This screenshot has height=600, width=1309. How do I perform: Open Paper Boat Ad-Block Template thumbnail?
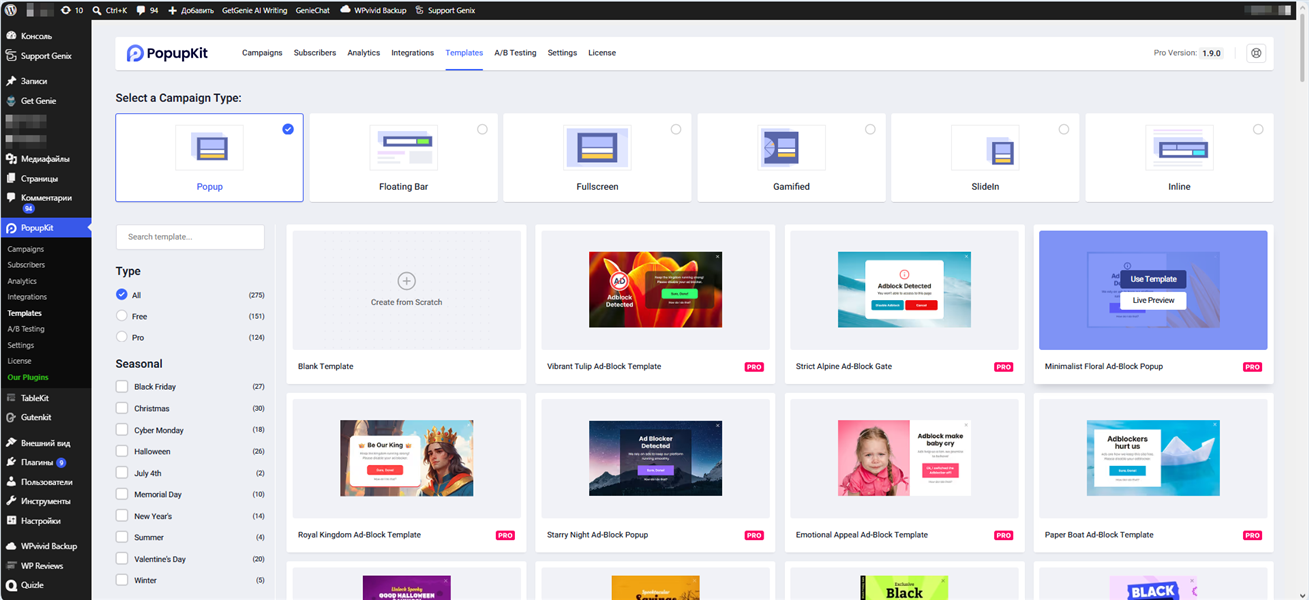[x=1153, y=458]
